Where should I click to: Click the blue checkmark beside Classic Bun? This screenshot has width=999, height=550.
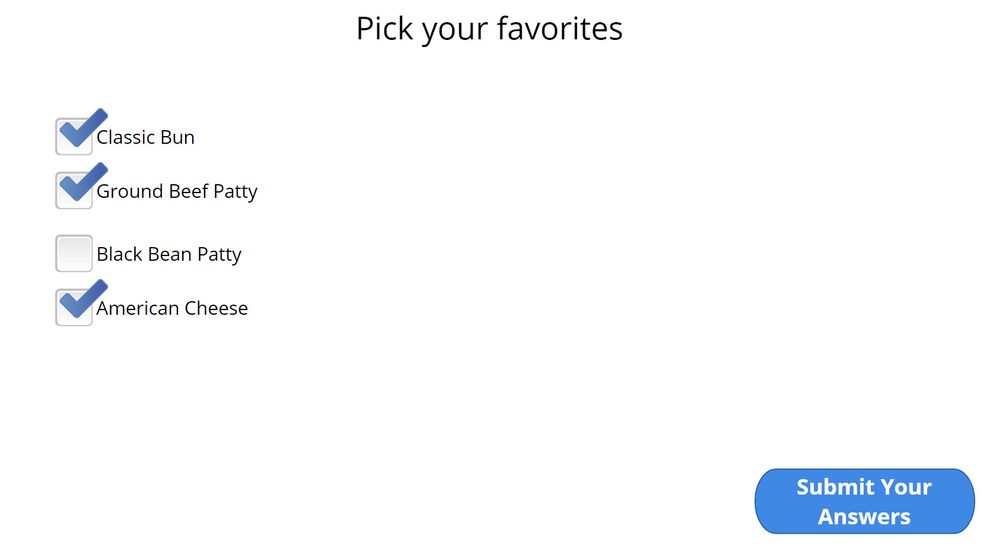[81, 129]
